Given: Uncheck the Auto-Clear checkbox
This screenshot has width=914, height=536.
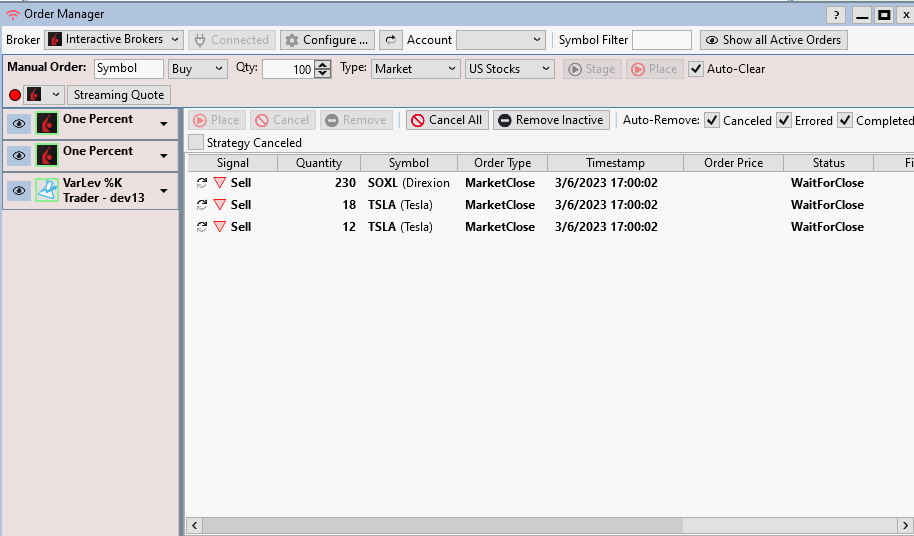Looking at the screenshot, I should pos(696,69).
